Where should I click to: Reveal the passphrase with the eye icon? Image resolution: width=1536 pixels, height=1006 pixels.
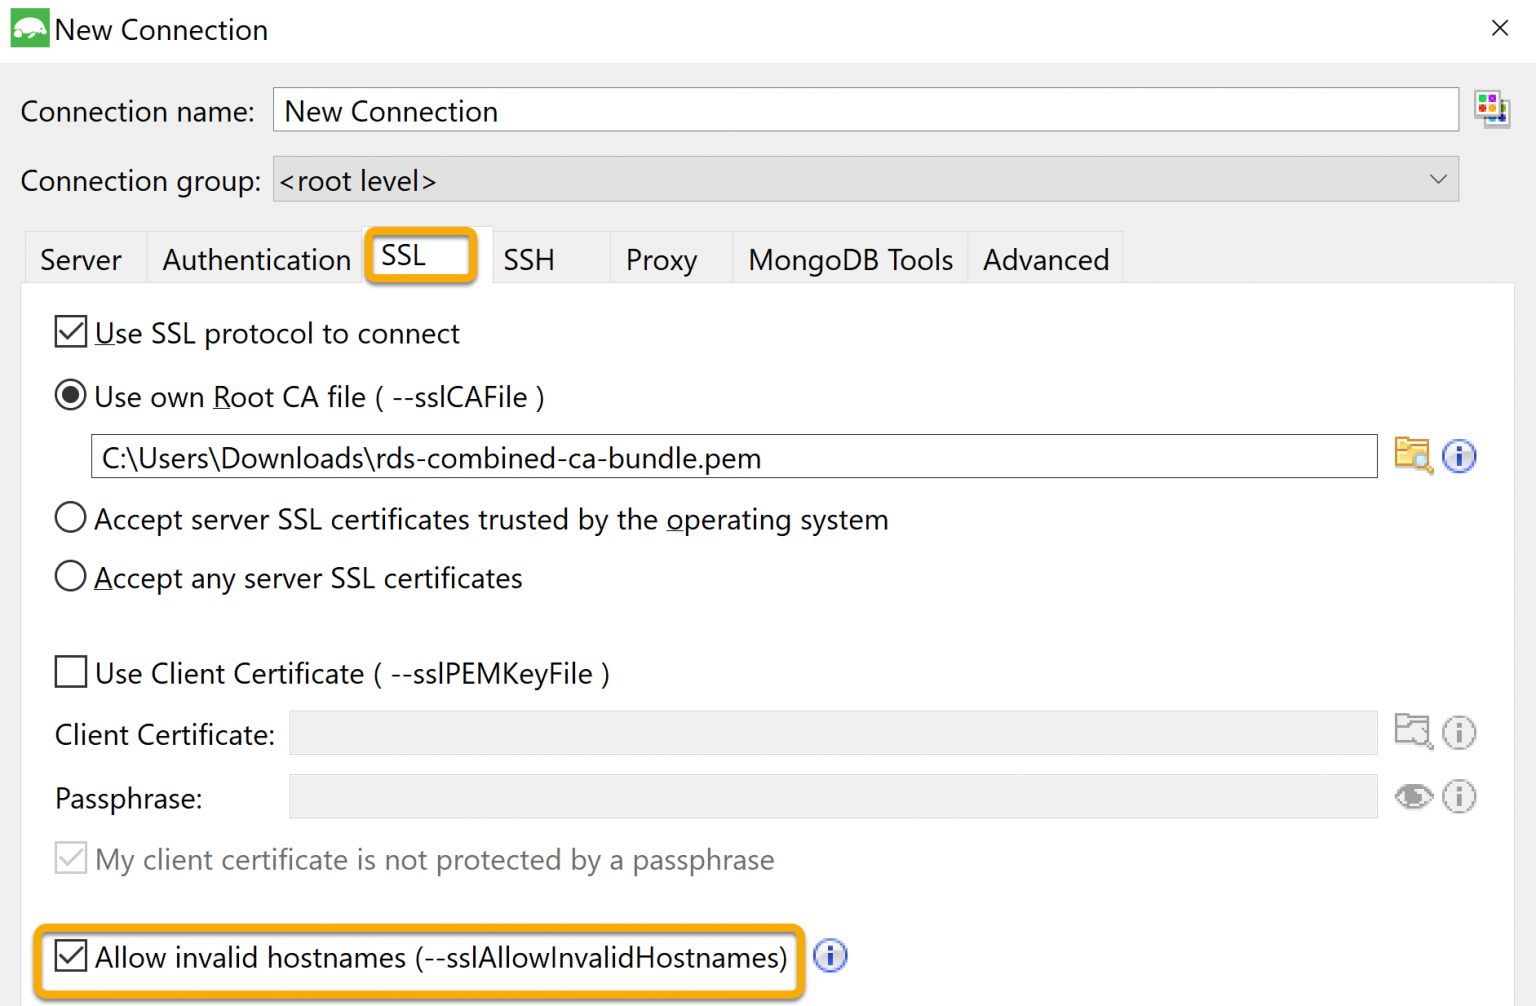tap(1413, 796)
